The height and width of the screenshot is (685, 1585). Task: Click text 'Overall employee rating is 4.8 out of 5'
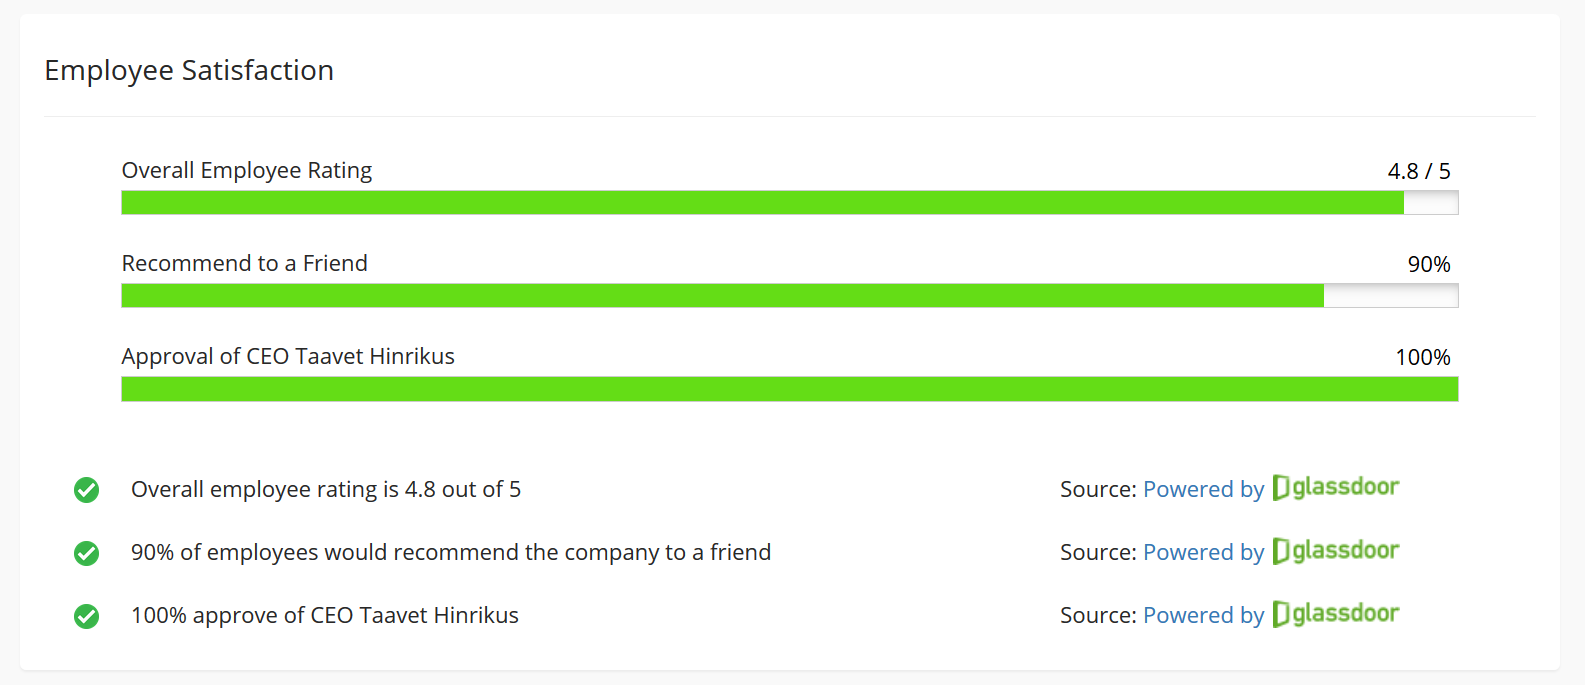pos(326,489)
